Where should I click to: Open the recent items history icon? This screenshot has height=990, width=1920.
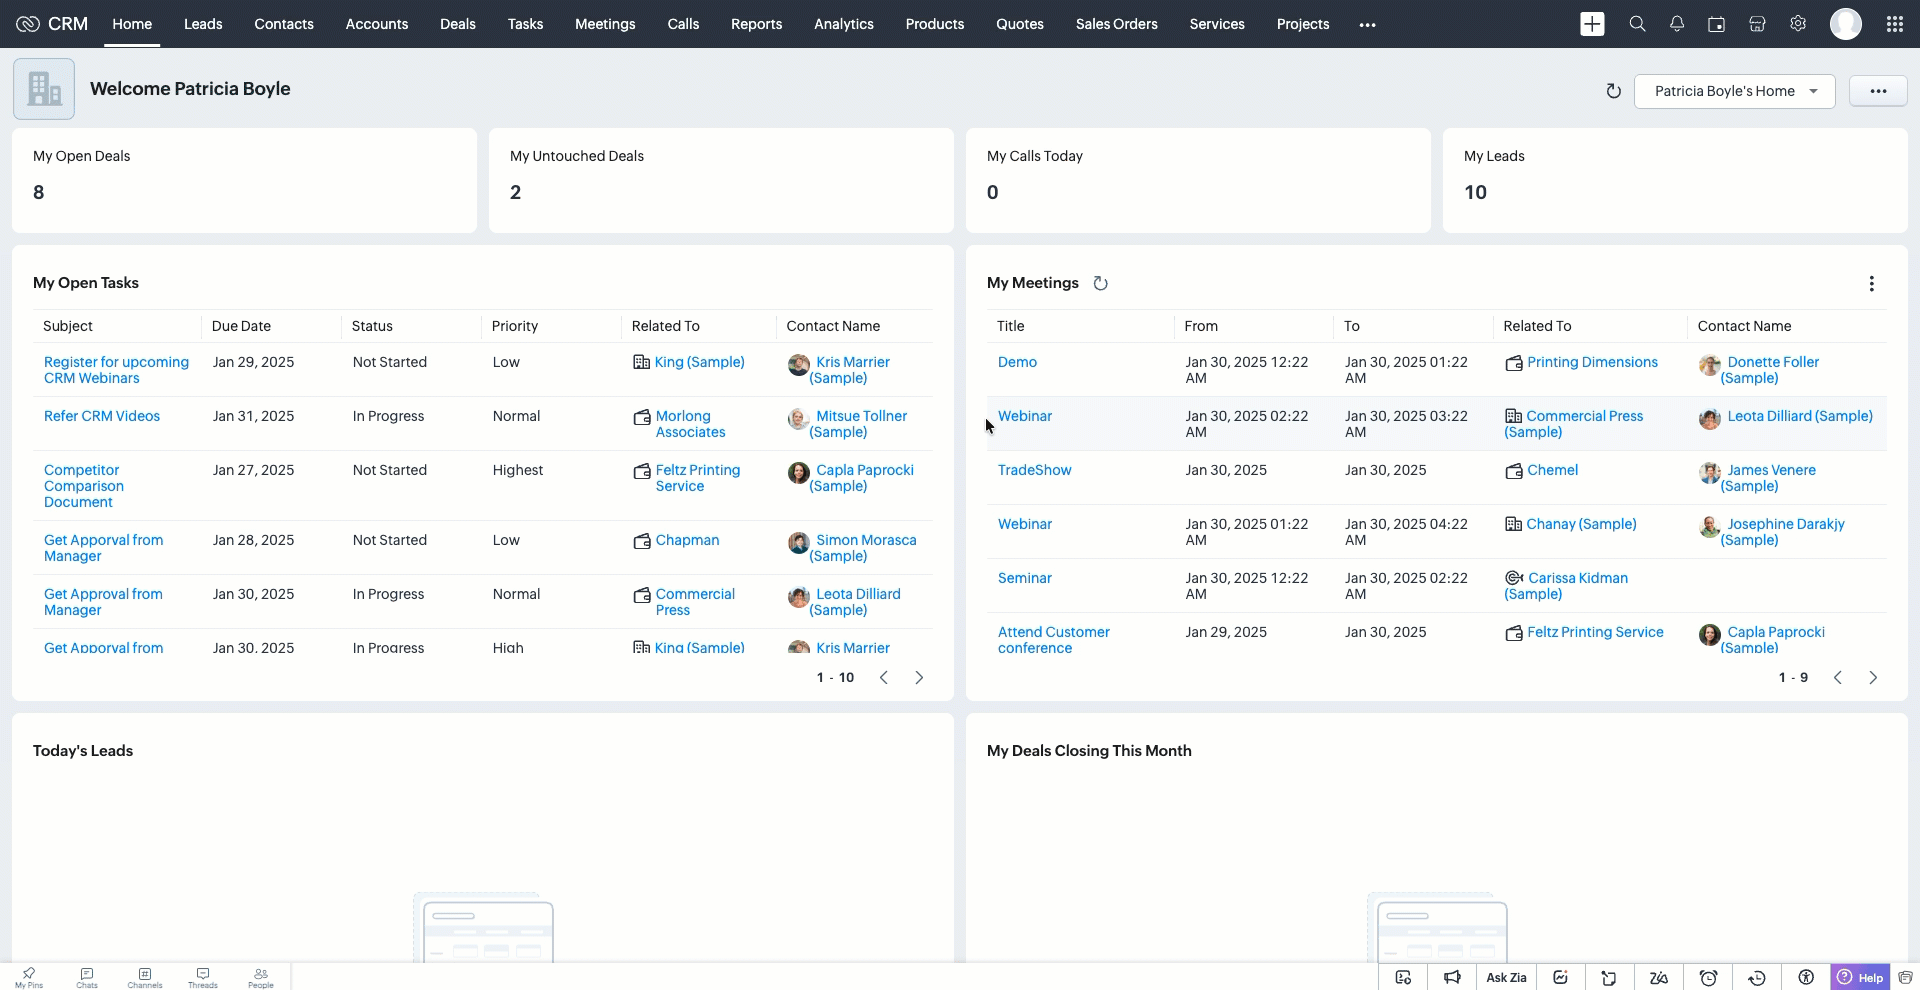tap(1757, 977)
